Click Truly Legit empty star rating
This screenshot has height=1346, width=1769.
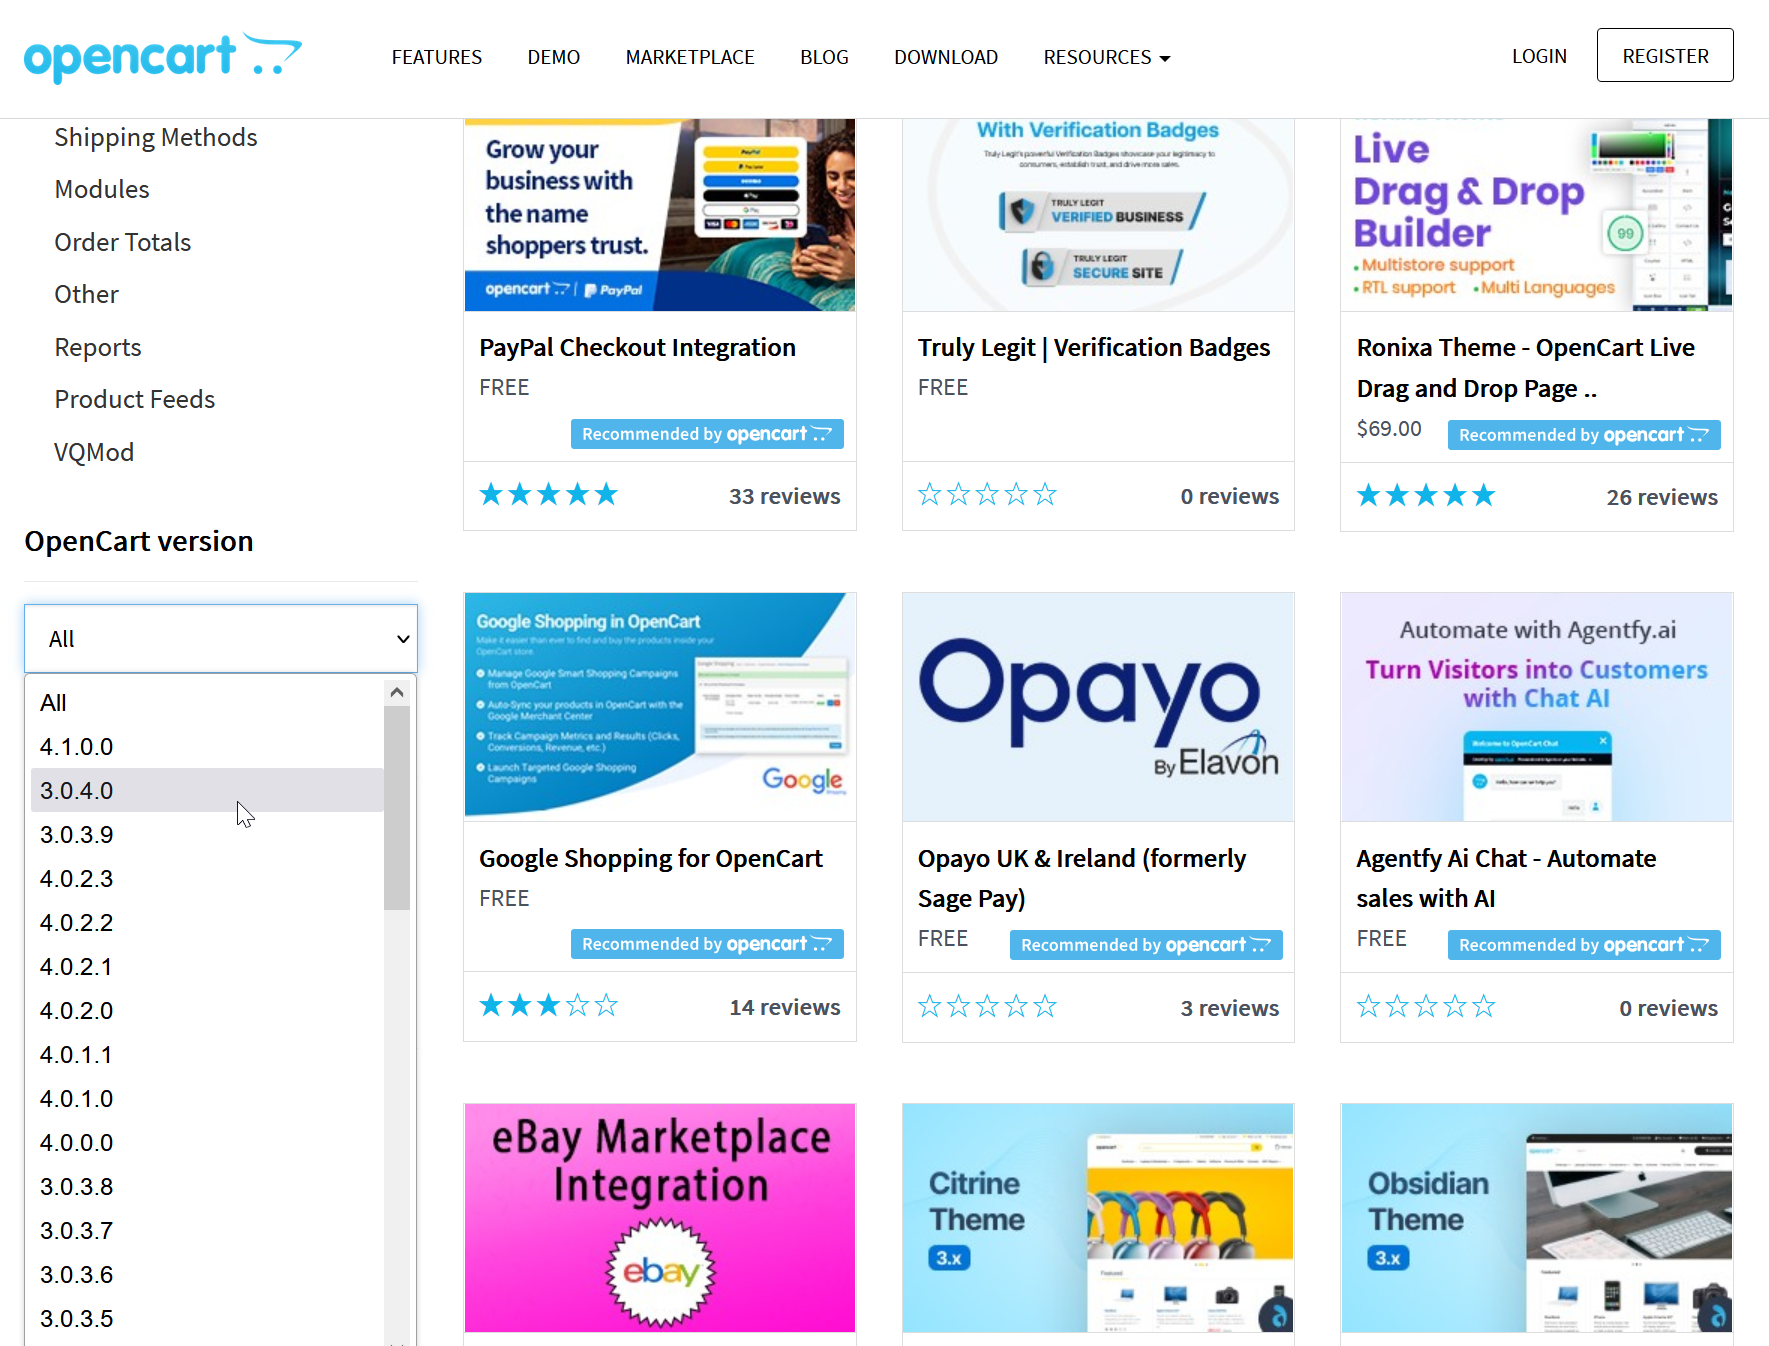pyautogui.click(x=988, y=495)
